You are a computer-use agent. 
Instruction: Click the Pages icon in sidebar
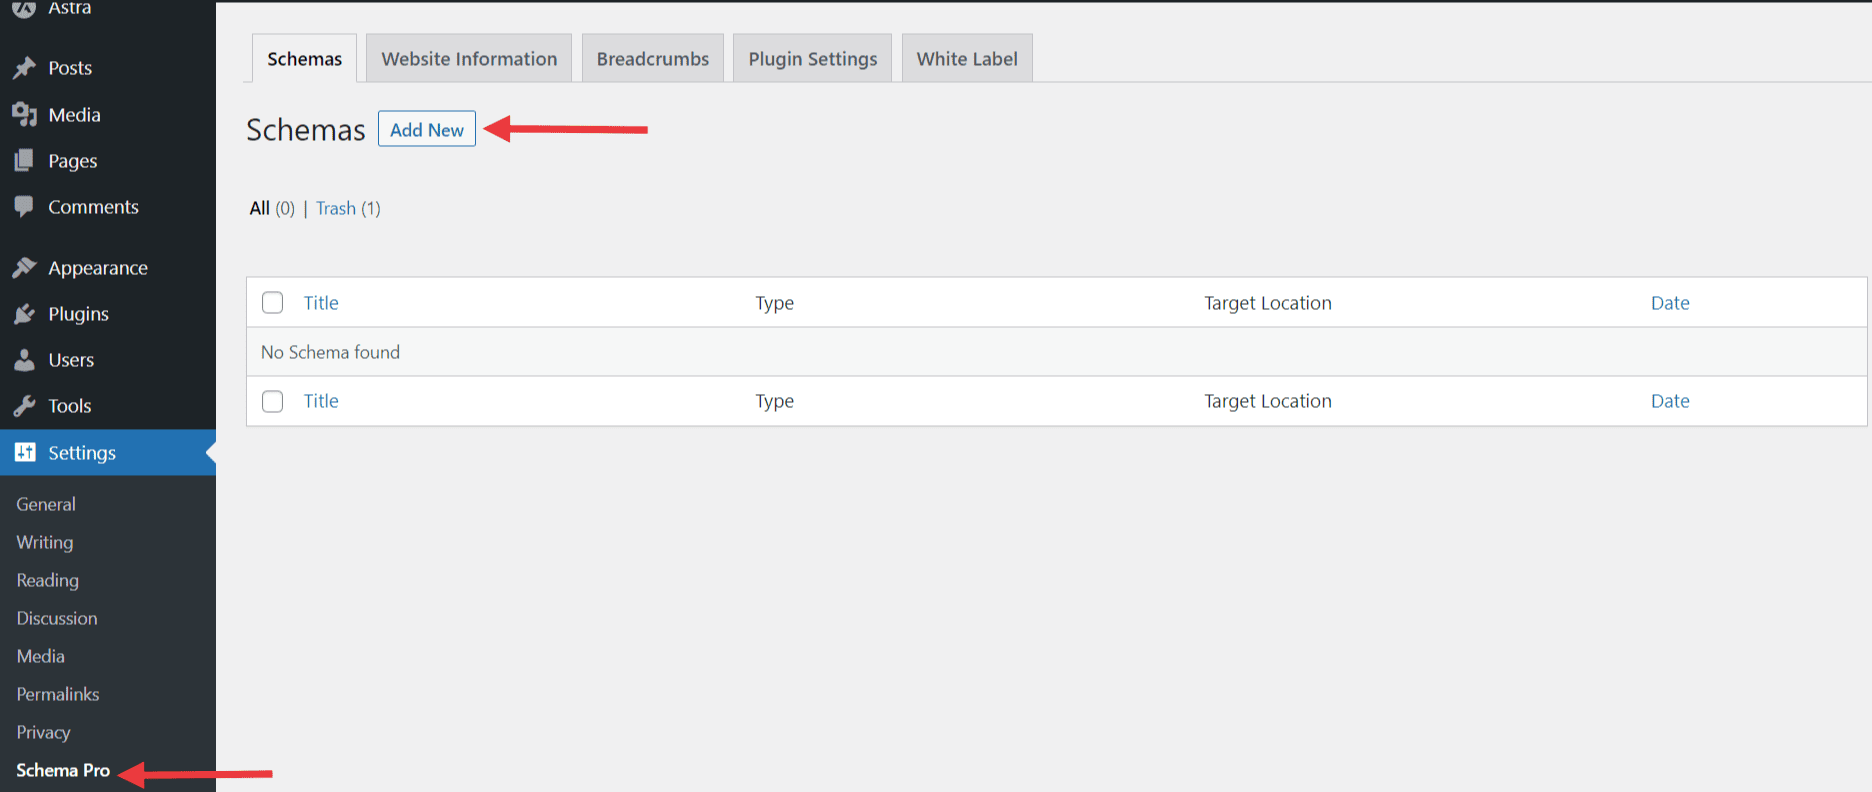tap(24, 161)
